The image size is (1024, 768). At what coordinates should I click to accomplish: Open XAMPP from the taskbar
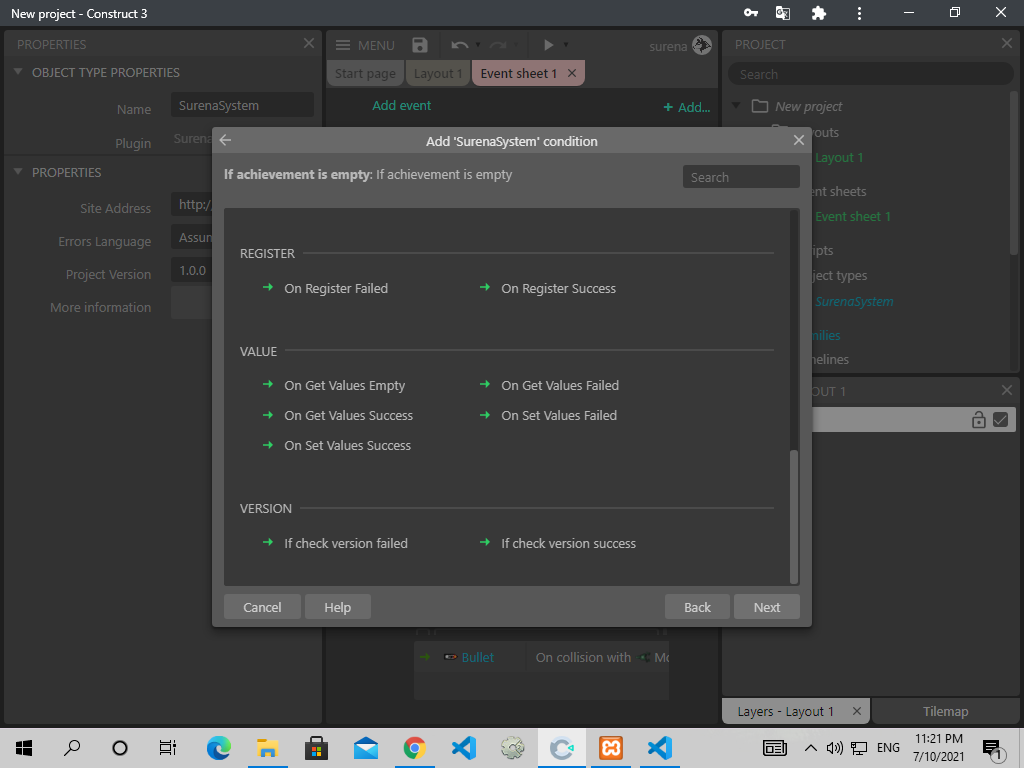coord(611,748)
